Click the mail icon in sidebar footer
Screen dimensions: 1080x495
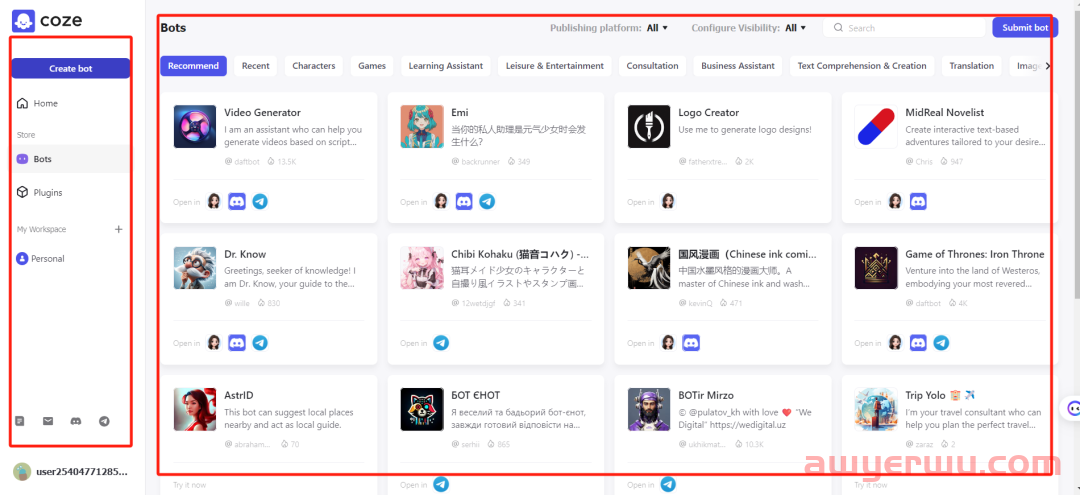[48, 421]
